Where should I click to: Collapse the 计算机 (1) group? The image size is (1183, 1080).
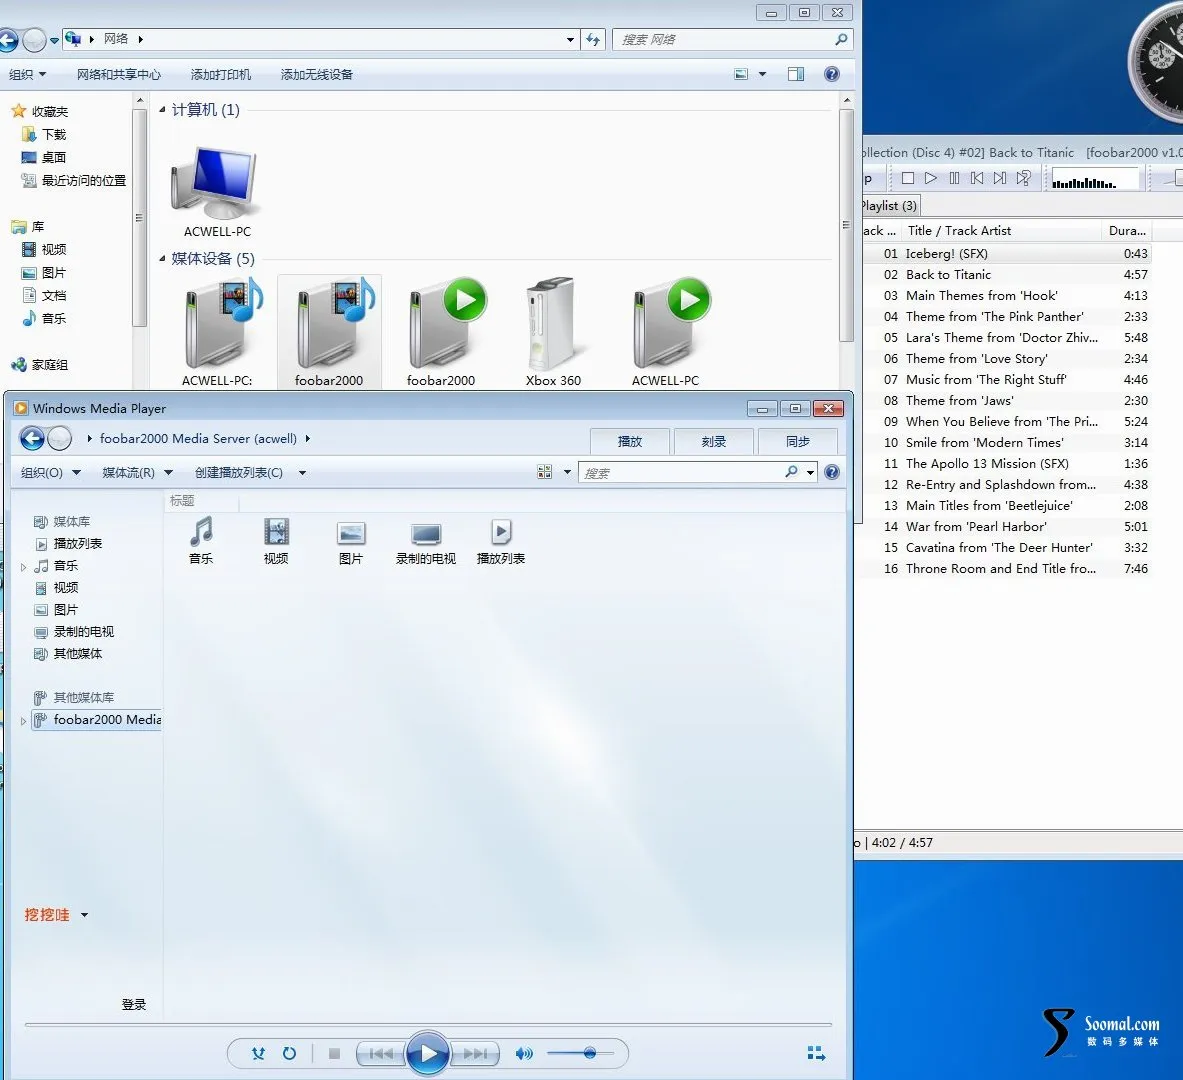pos(162,110)
